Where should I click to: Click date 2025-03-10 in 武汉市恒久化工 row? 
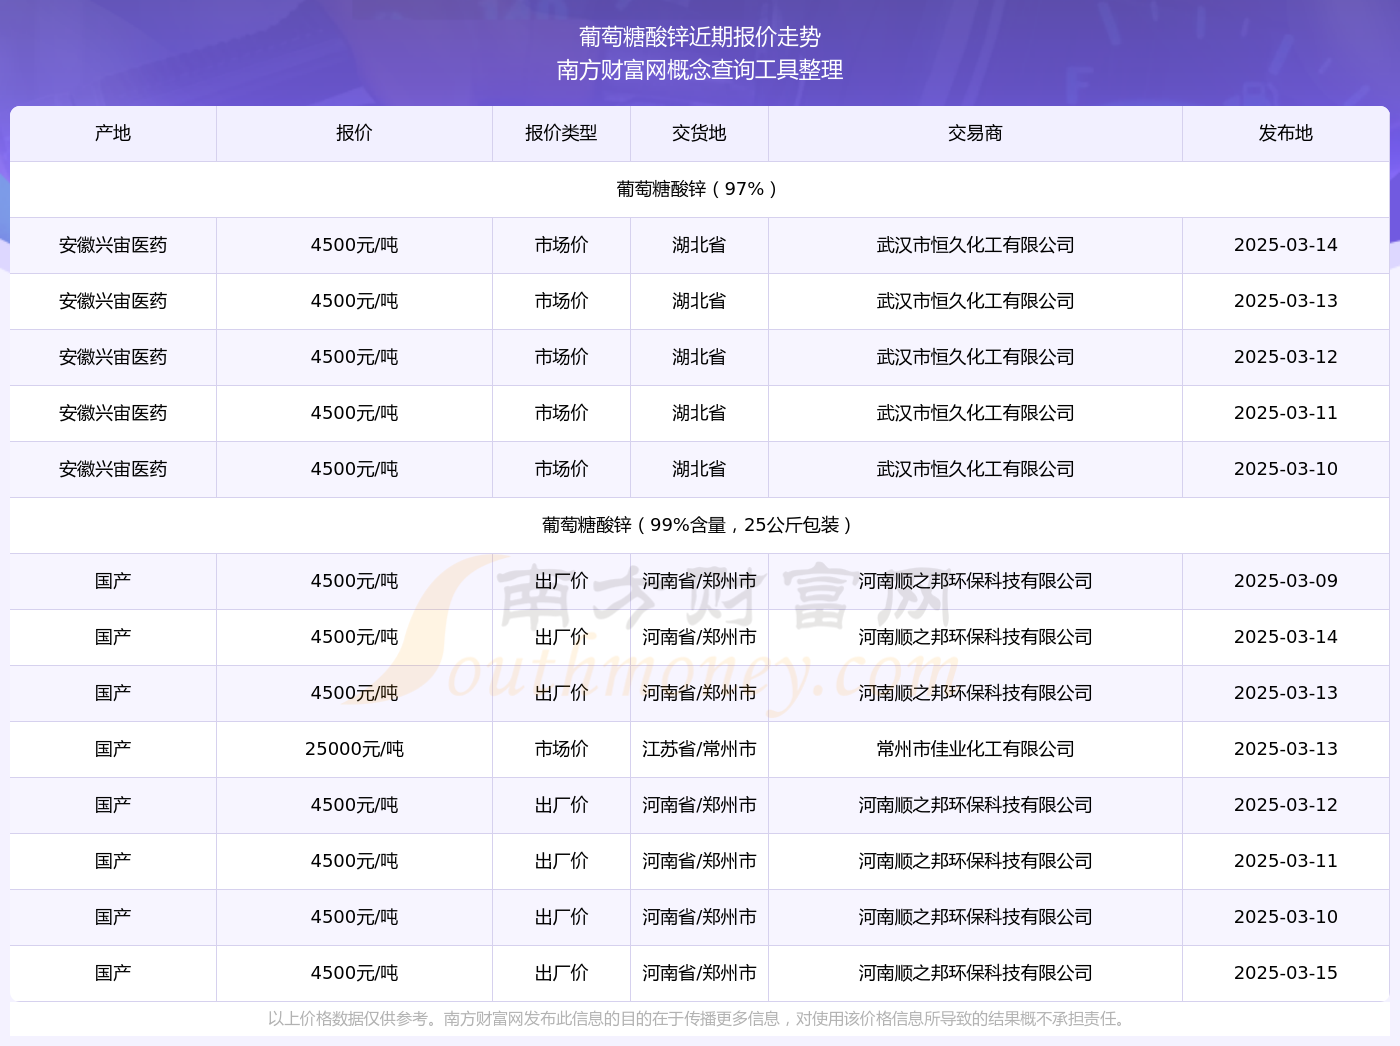pyautogui.click(x=1286, y=469)
